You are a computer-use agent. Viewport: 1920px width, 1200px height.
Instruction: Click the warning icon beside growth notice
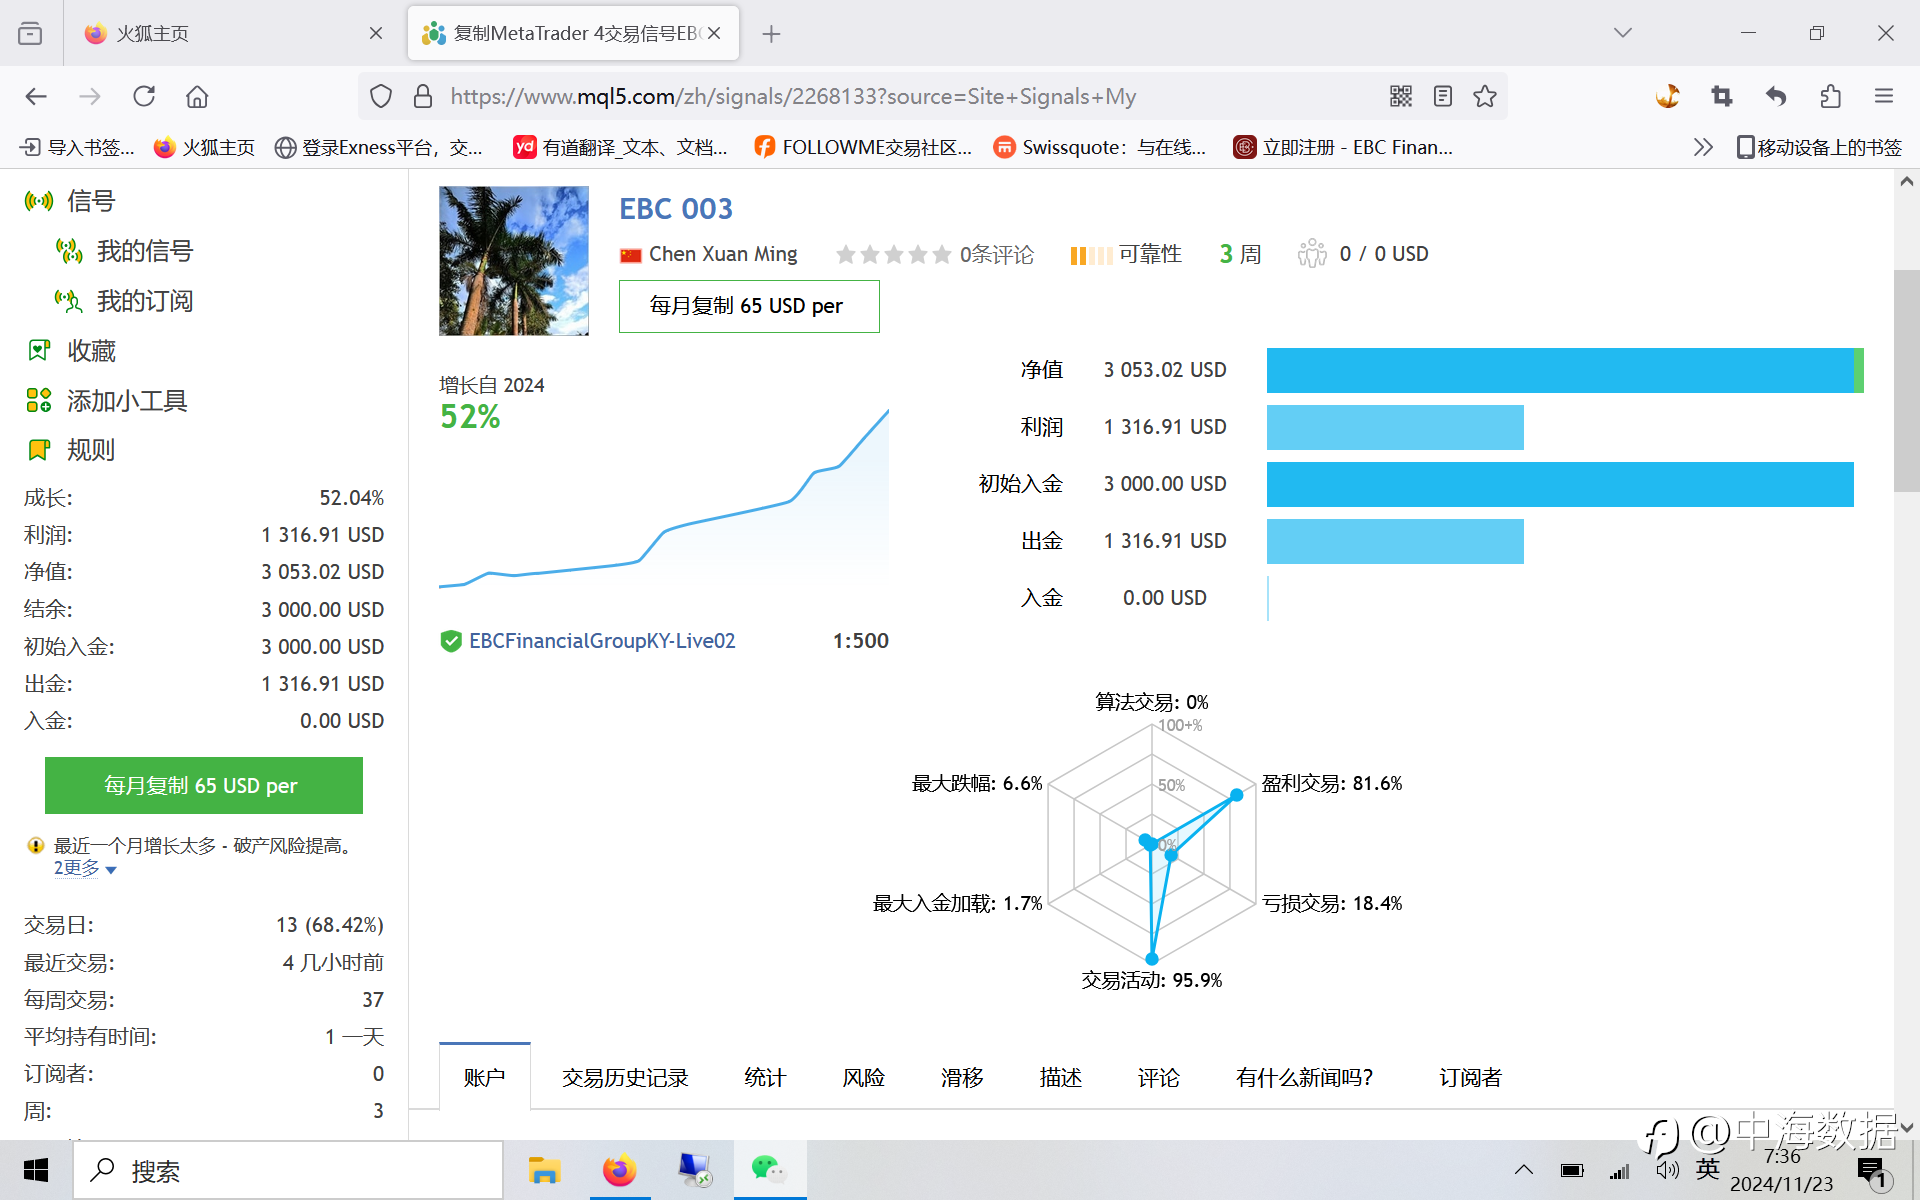pos(36,846)
